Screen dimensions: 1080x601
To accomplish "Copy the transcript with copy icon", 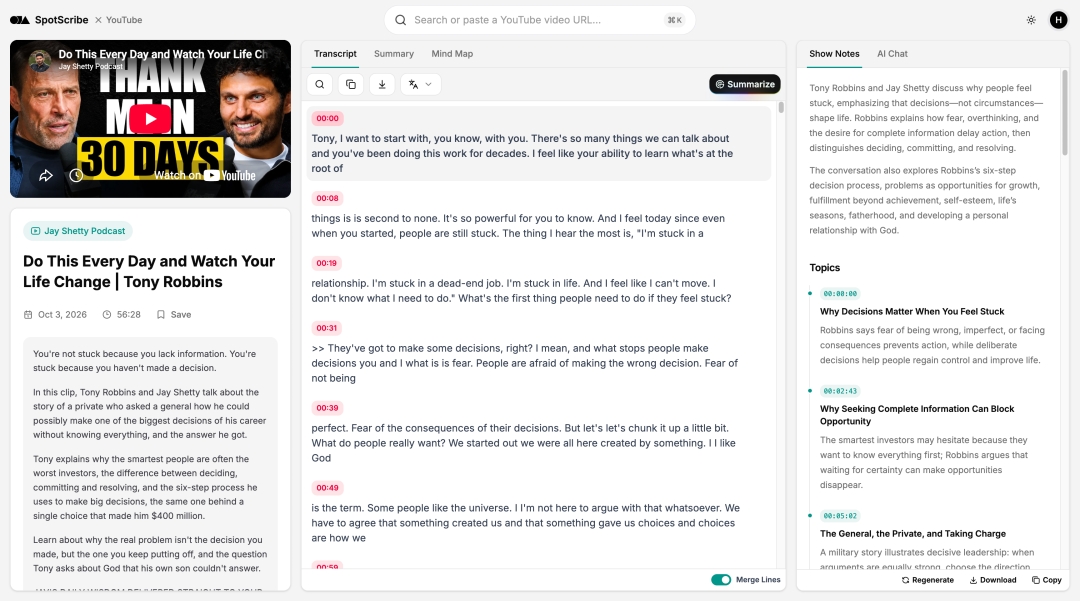I will 351,84.
